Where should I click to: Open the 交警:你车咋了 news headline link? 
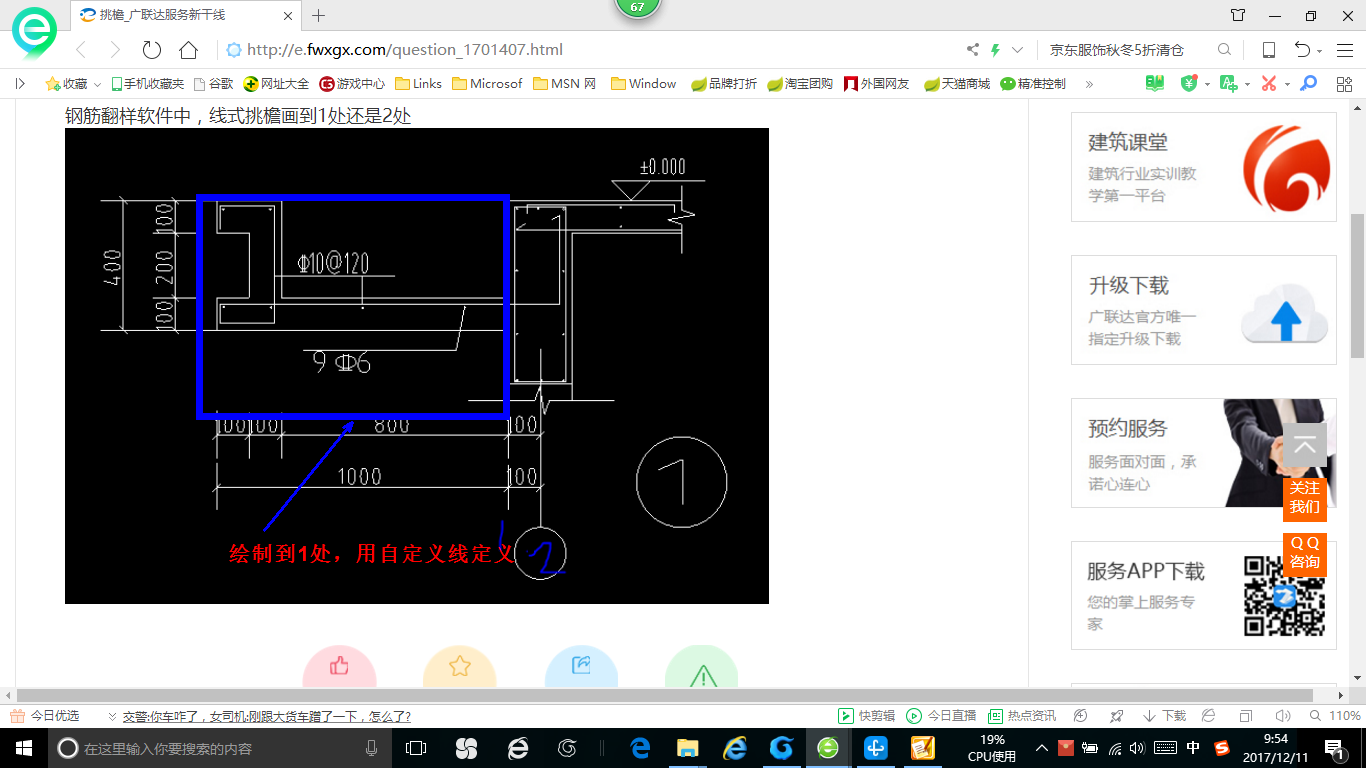(x=266, y=716)
